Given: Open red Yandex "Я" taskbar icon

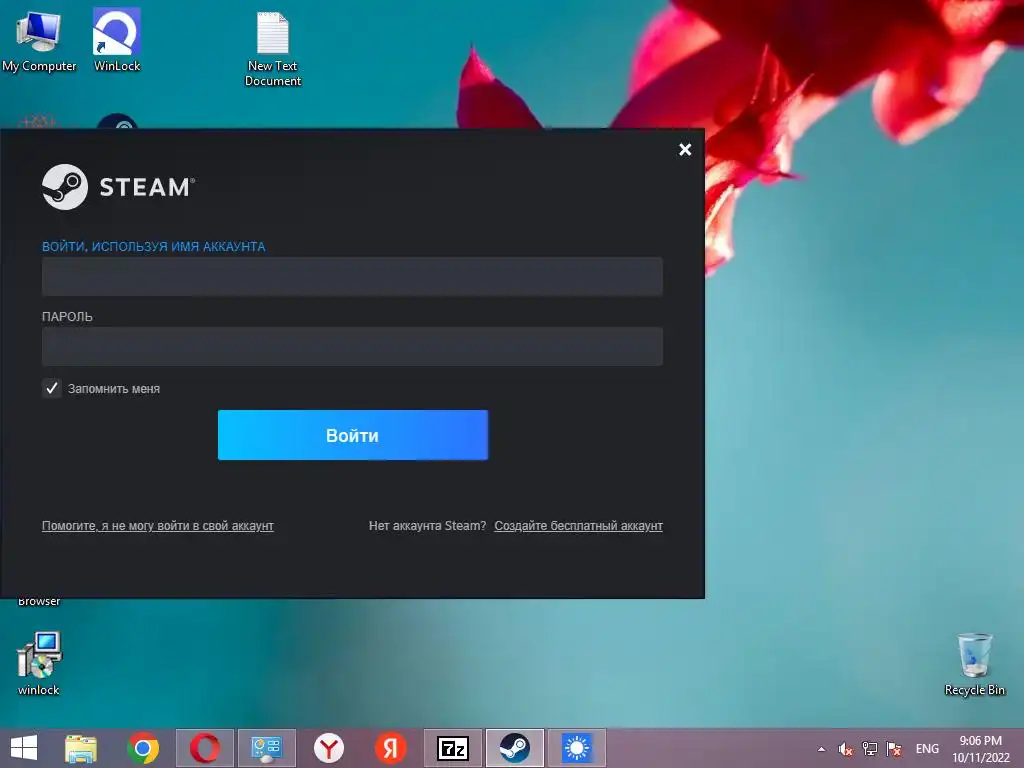Looking at the screenshot, I should [391, 748].
